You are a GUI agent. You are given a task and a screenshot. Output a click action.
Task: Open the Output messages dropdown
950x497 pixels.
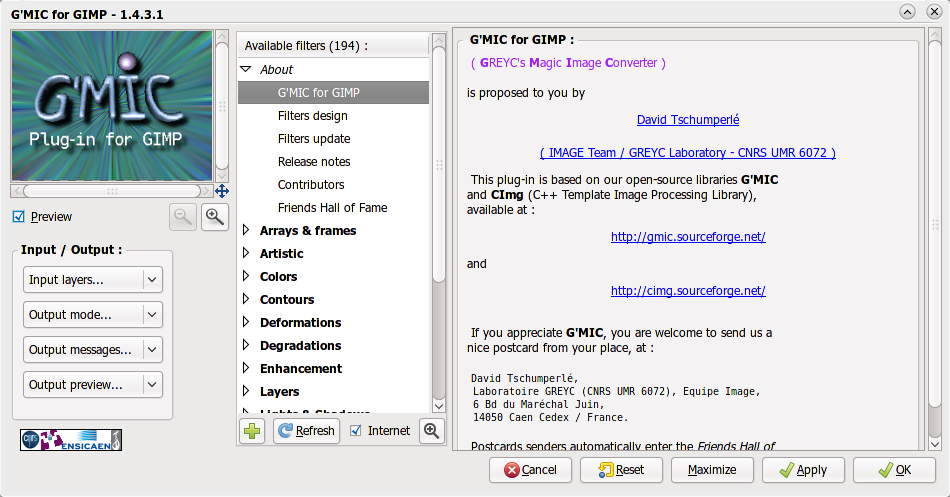[93, 350]
